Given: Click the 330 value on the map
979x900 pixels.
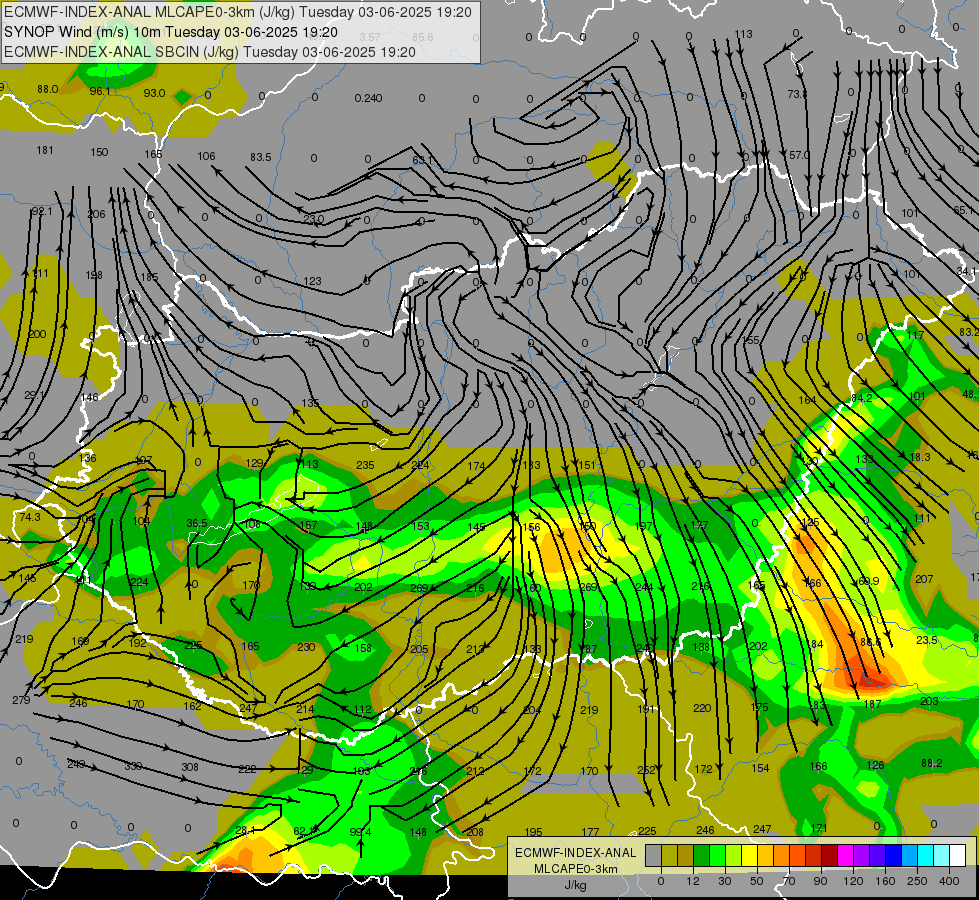Looking at the screenshot, I should click(x=133, y=766).
